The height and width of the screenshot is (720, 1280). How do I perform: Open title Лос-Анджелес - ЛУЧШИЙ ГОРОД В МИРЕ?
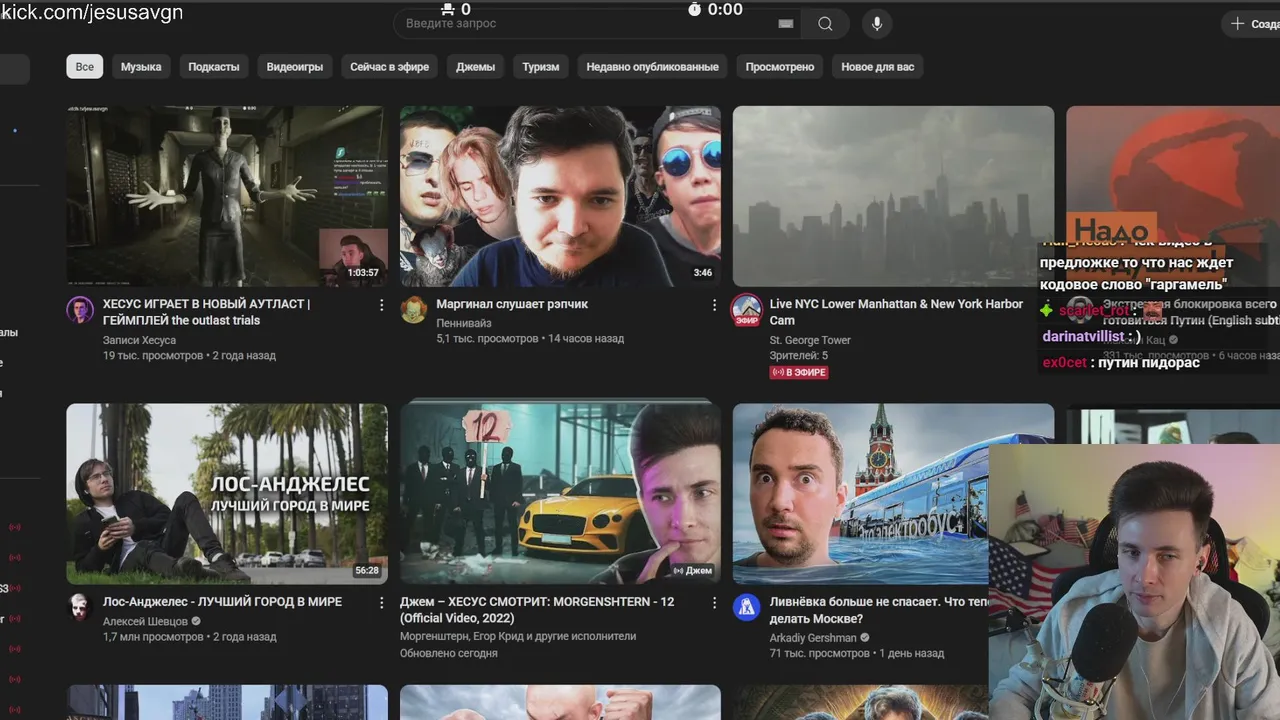pyautogui.click(x=222, y=602)
